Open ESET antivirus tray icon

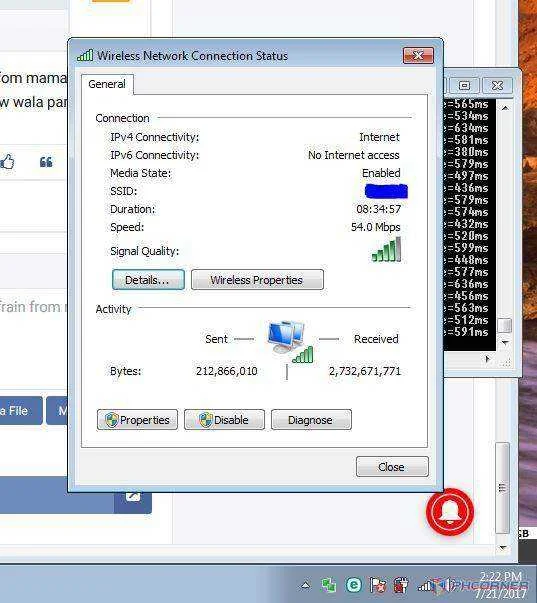[354, 585]
